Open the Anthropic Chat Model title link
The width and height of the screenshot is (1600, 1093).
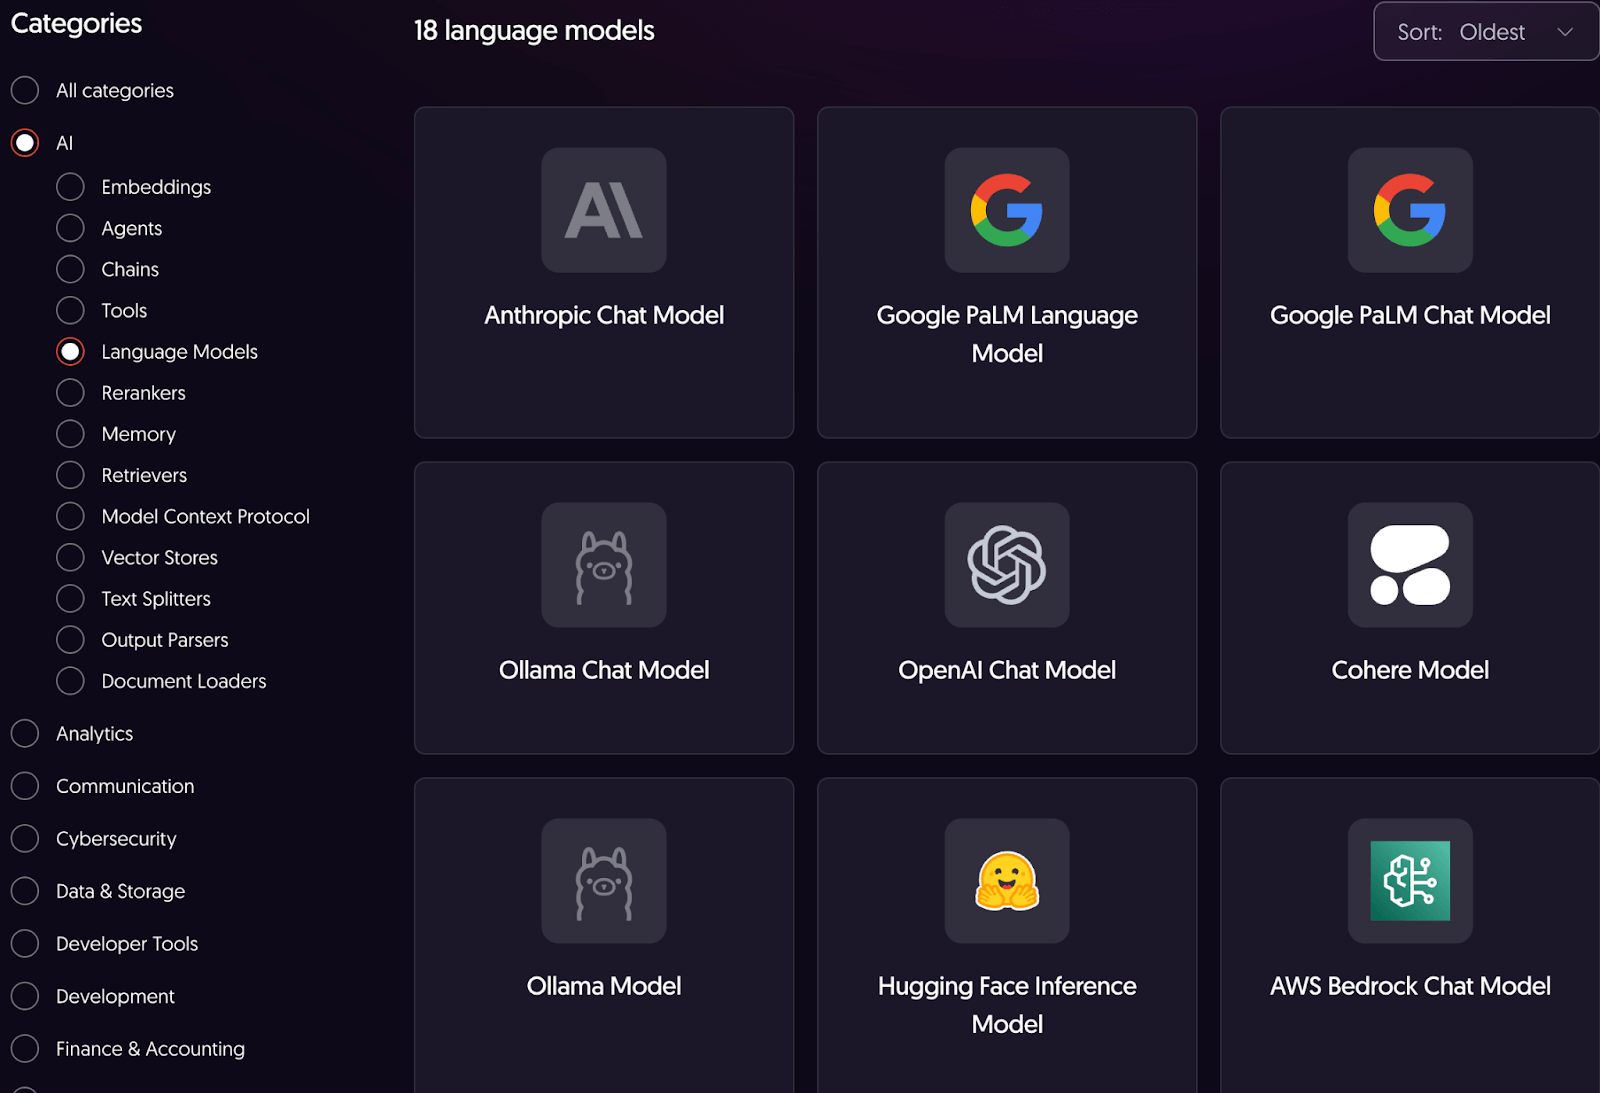[x=603, y=315]
